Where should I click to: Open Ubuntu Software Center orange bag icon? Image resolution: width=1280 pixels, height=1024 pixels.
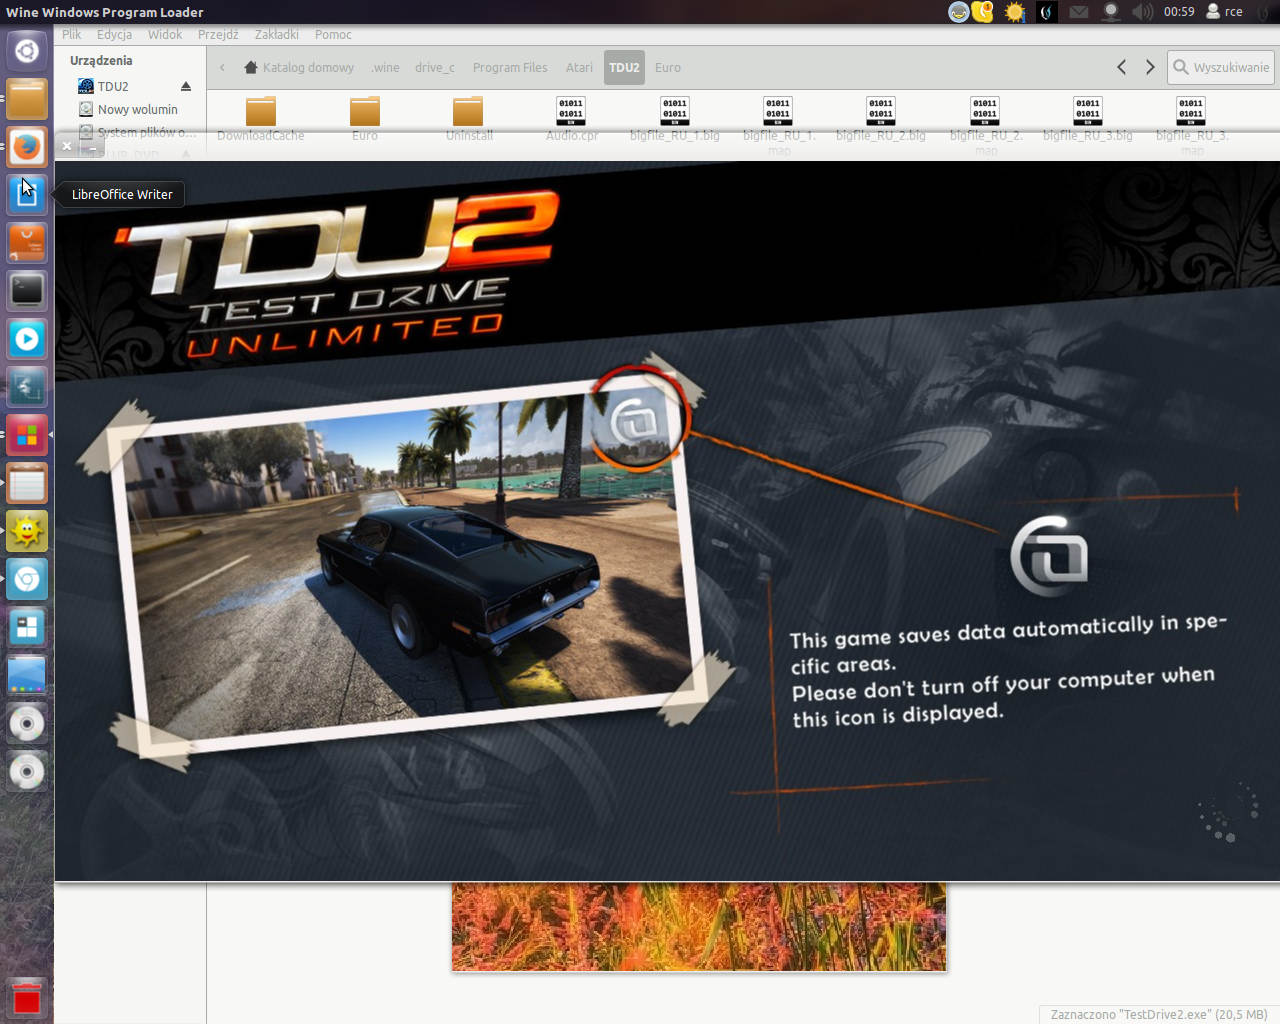[x=27, y=243]
